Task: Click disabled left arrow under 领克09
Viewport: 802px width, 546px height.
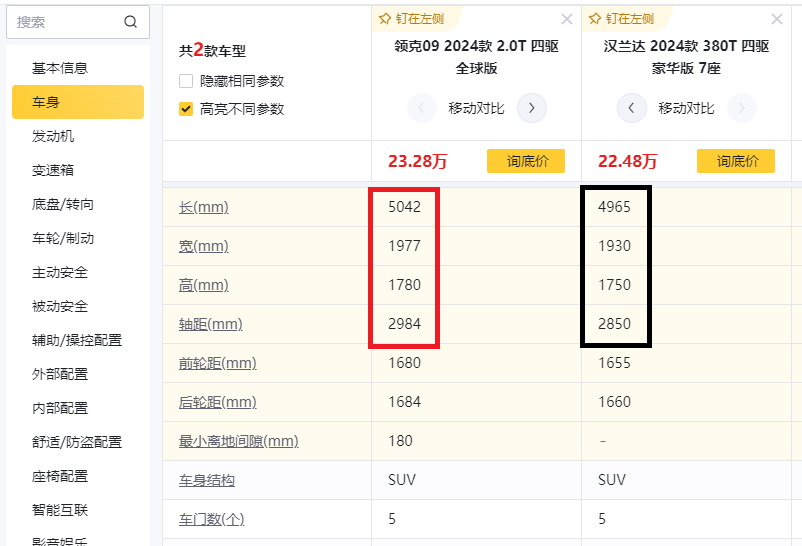Action: [x=421, y=108]
